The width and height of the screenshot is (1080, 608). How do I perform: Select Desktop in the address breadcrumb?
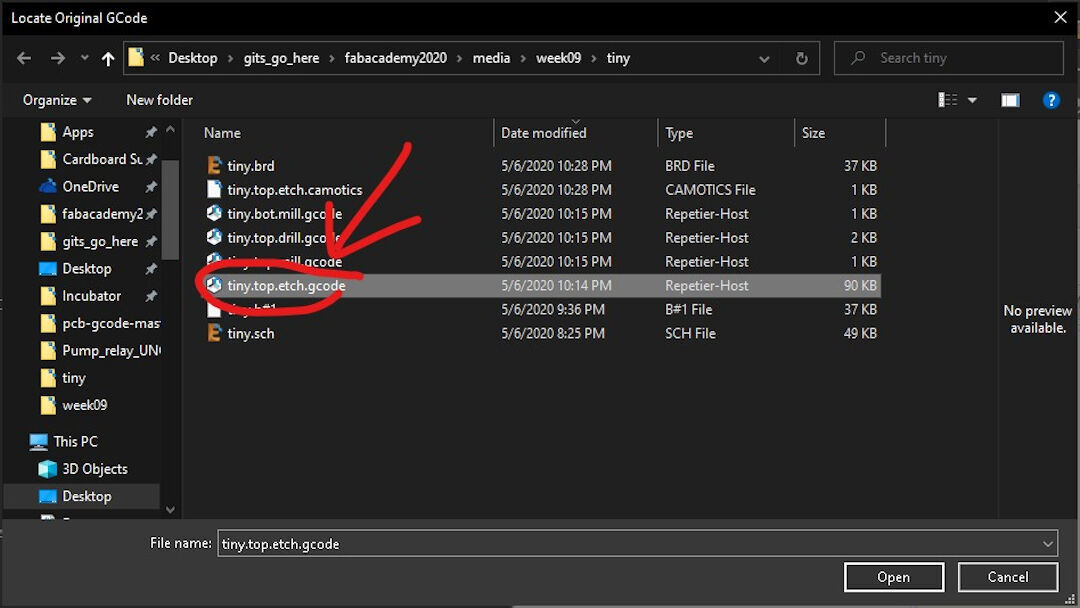click(193, 59)
